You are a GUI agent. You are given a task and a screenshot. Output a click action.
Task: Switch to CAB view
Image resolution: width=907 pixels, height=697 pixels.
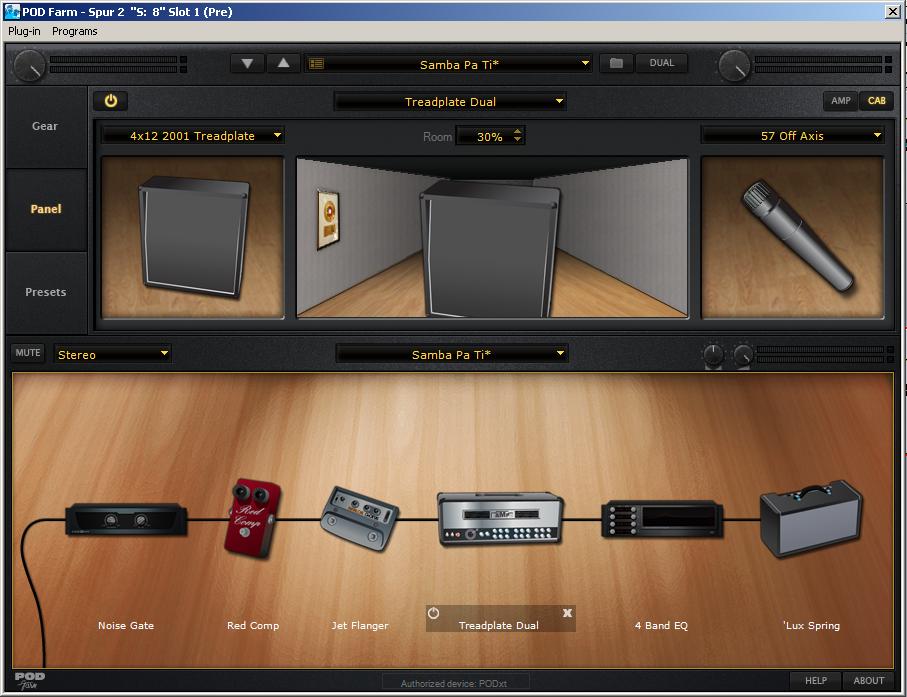click(x=876, y=101)
